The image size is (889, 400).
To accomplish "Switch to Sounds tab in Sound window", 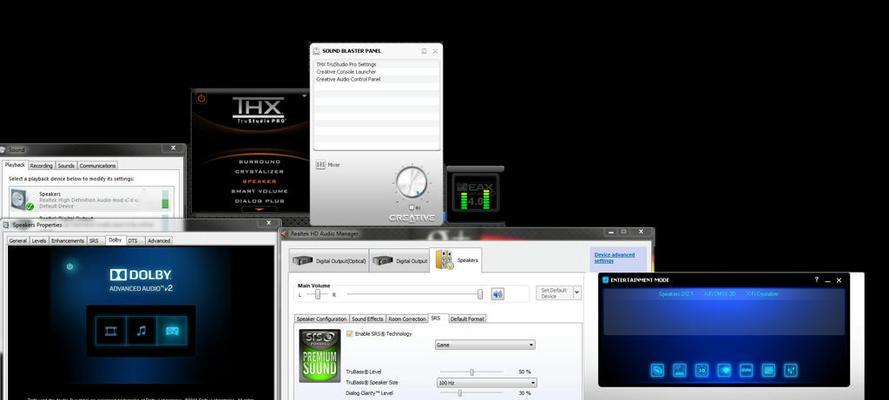I will tap(66, 166).
